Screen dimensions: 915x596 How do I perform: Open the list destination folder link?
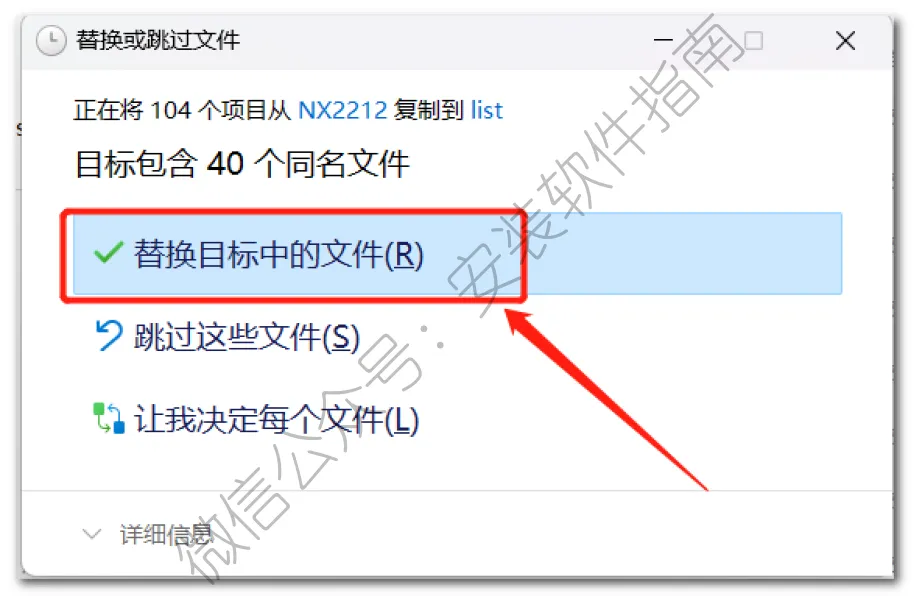coord(487,110)
